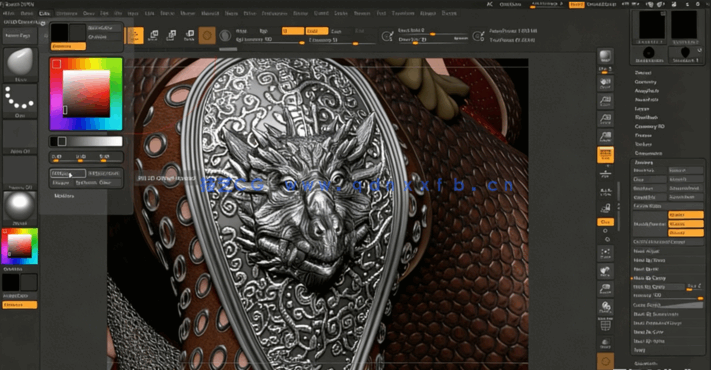The width and height of the screenshot is (711, 370).
Task: Click the Transp transparency icon on right shelf
Action: [605, 343]
